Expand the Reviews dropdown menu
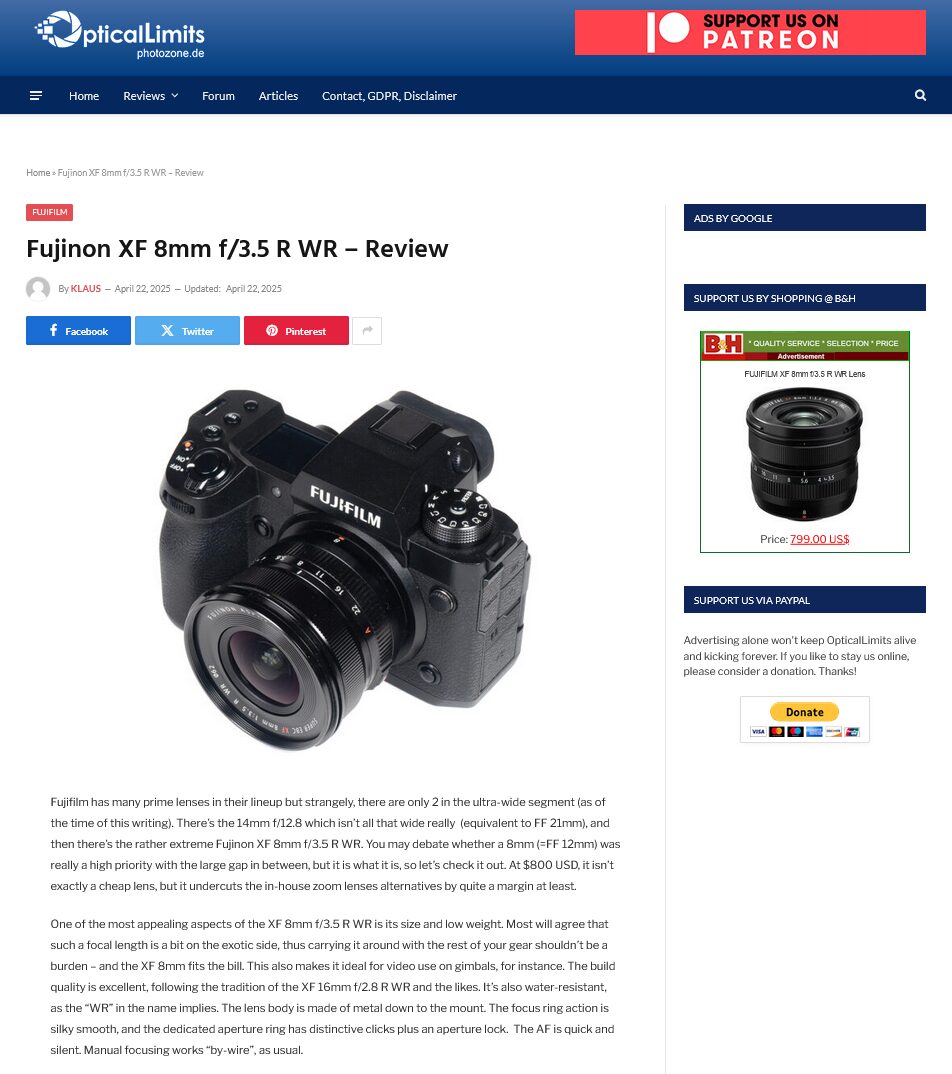 click(151, 96)
